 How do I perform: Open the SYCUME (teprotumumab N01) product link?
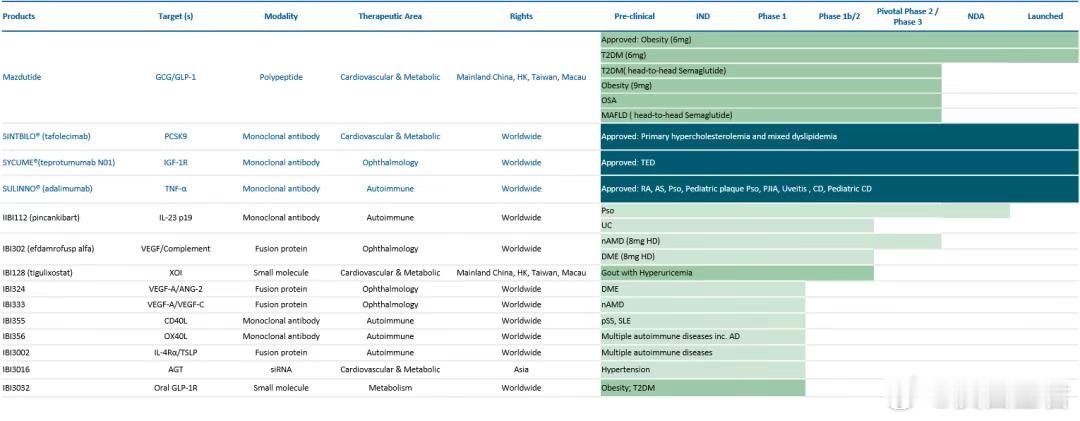[x=59, y=163]
